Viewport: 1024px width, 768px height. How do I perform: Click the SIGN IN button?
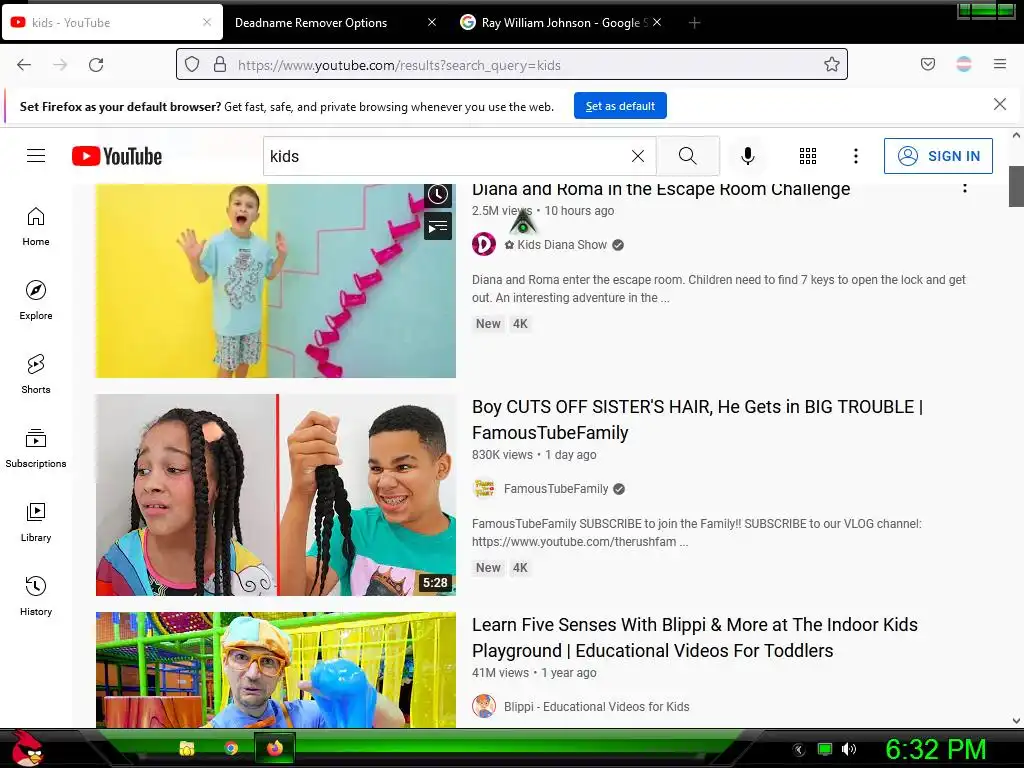click(x=938, y=156)
